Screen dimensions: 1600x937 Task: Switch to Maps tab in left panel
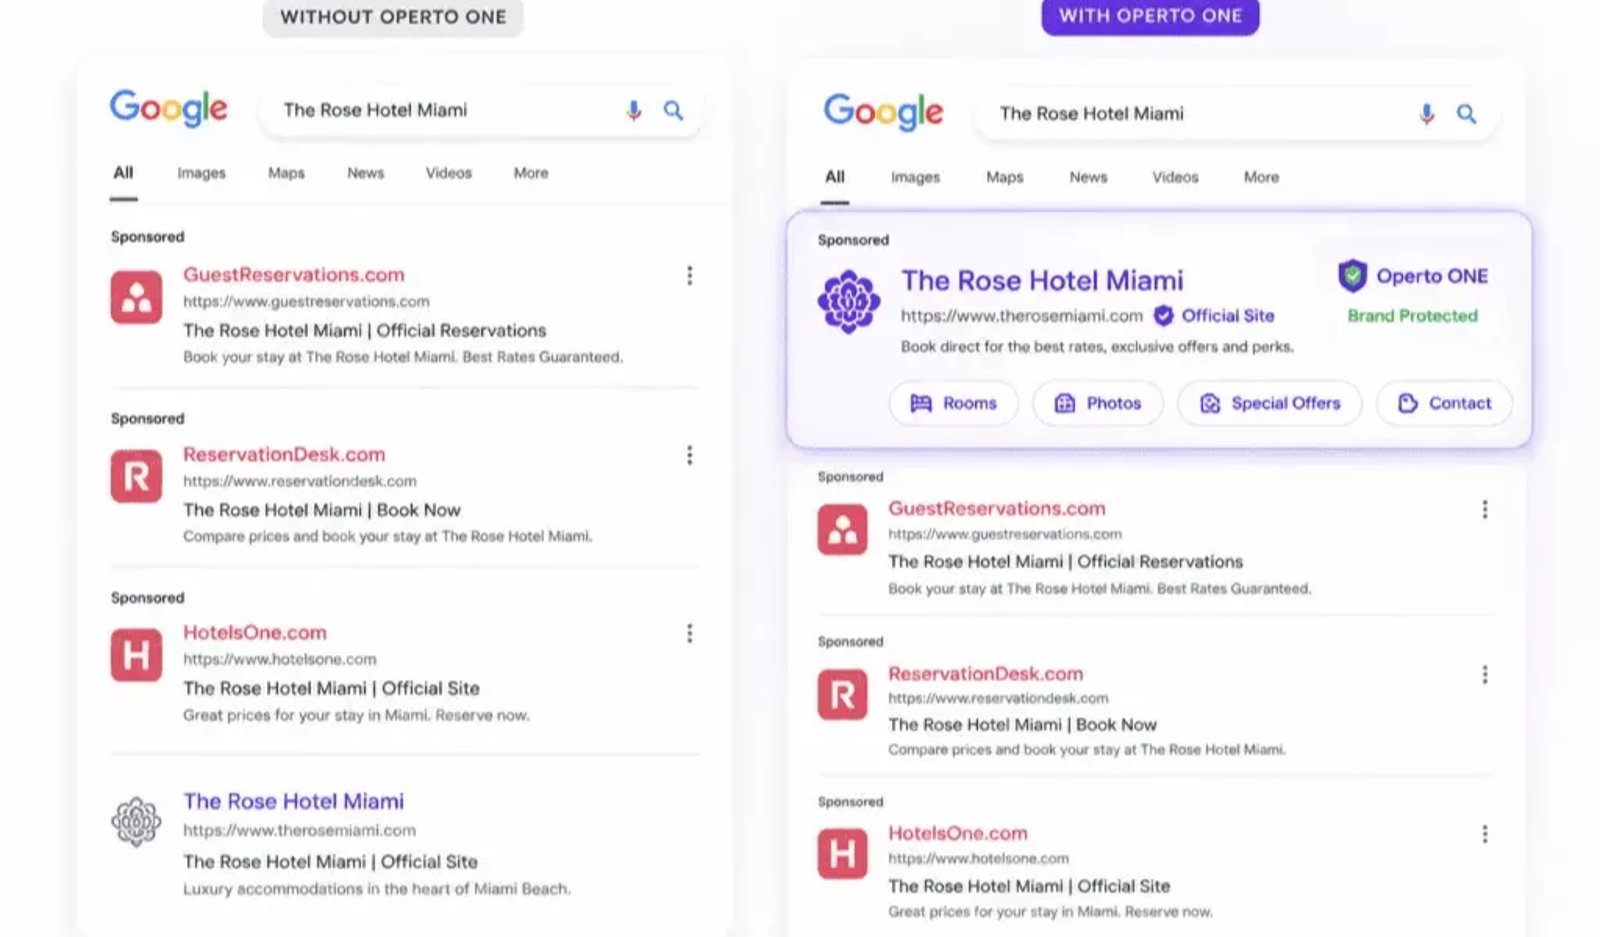286,173
